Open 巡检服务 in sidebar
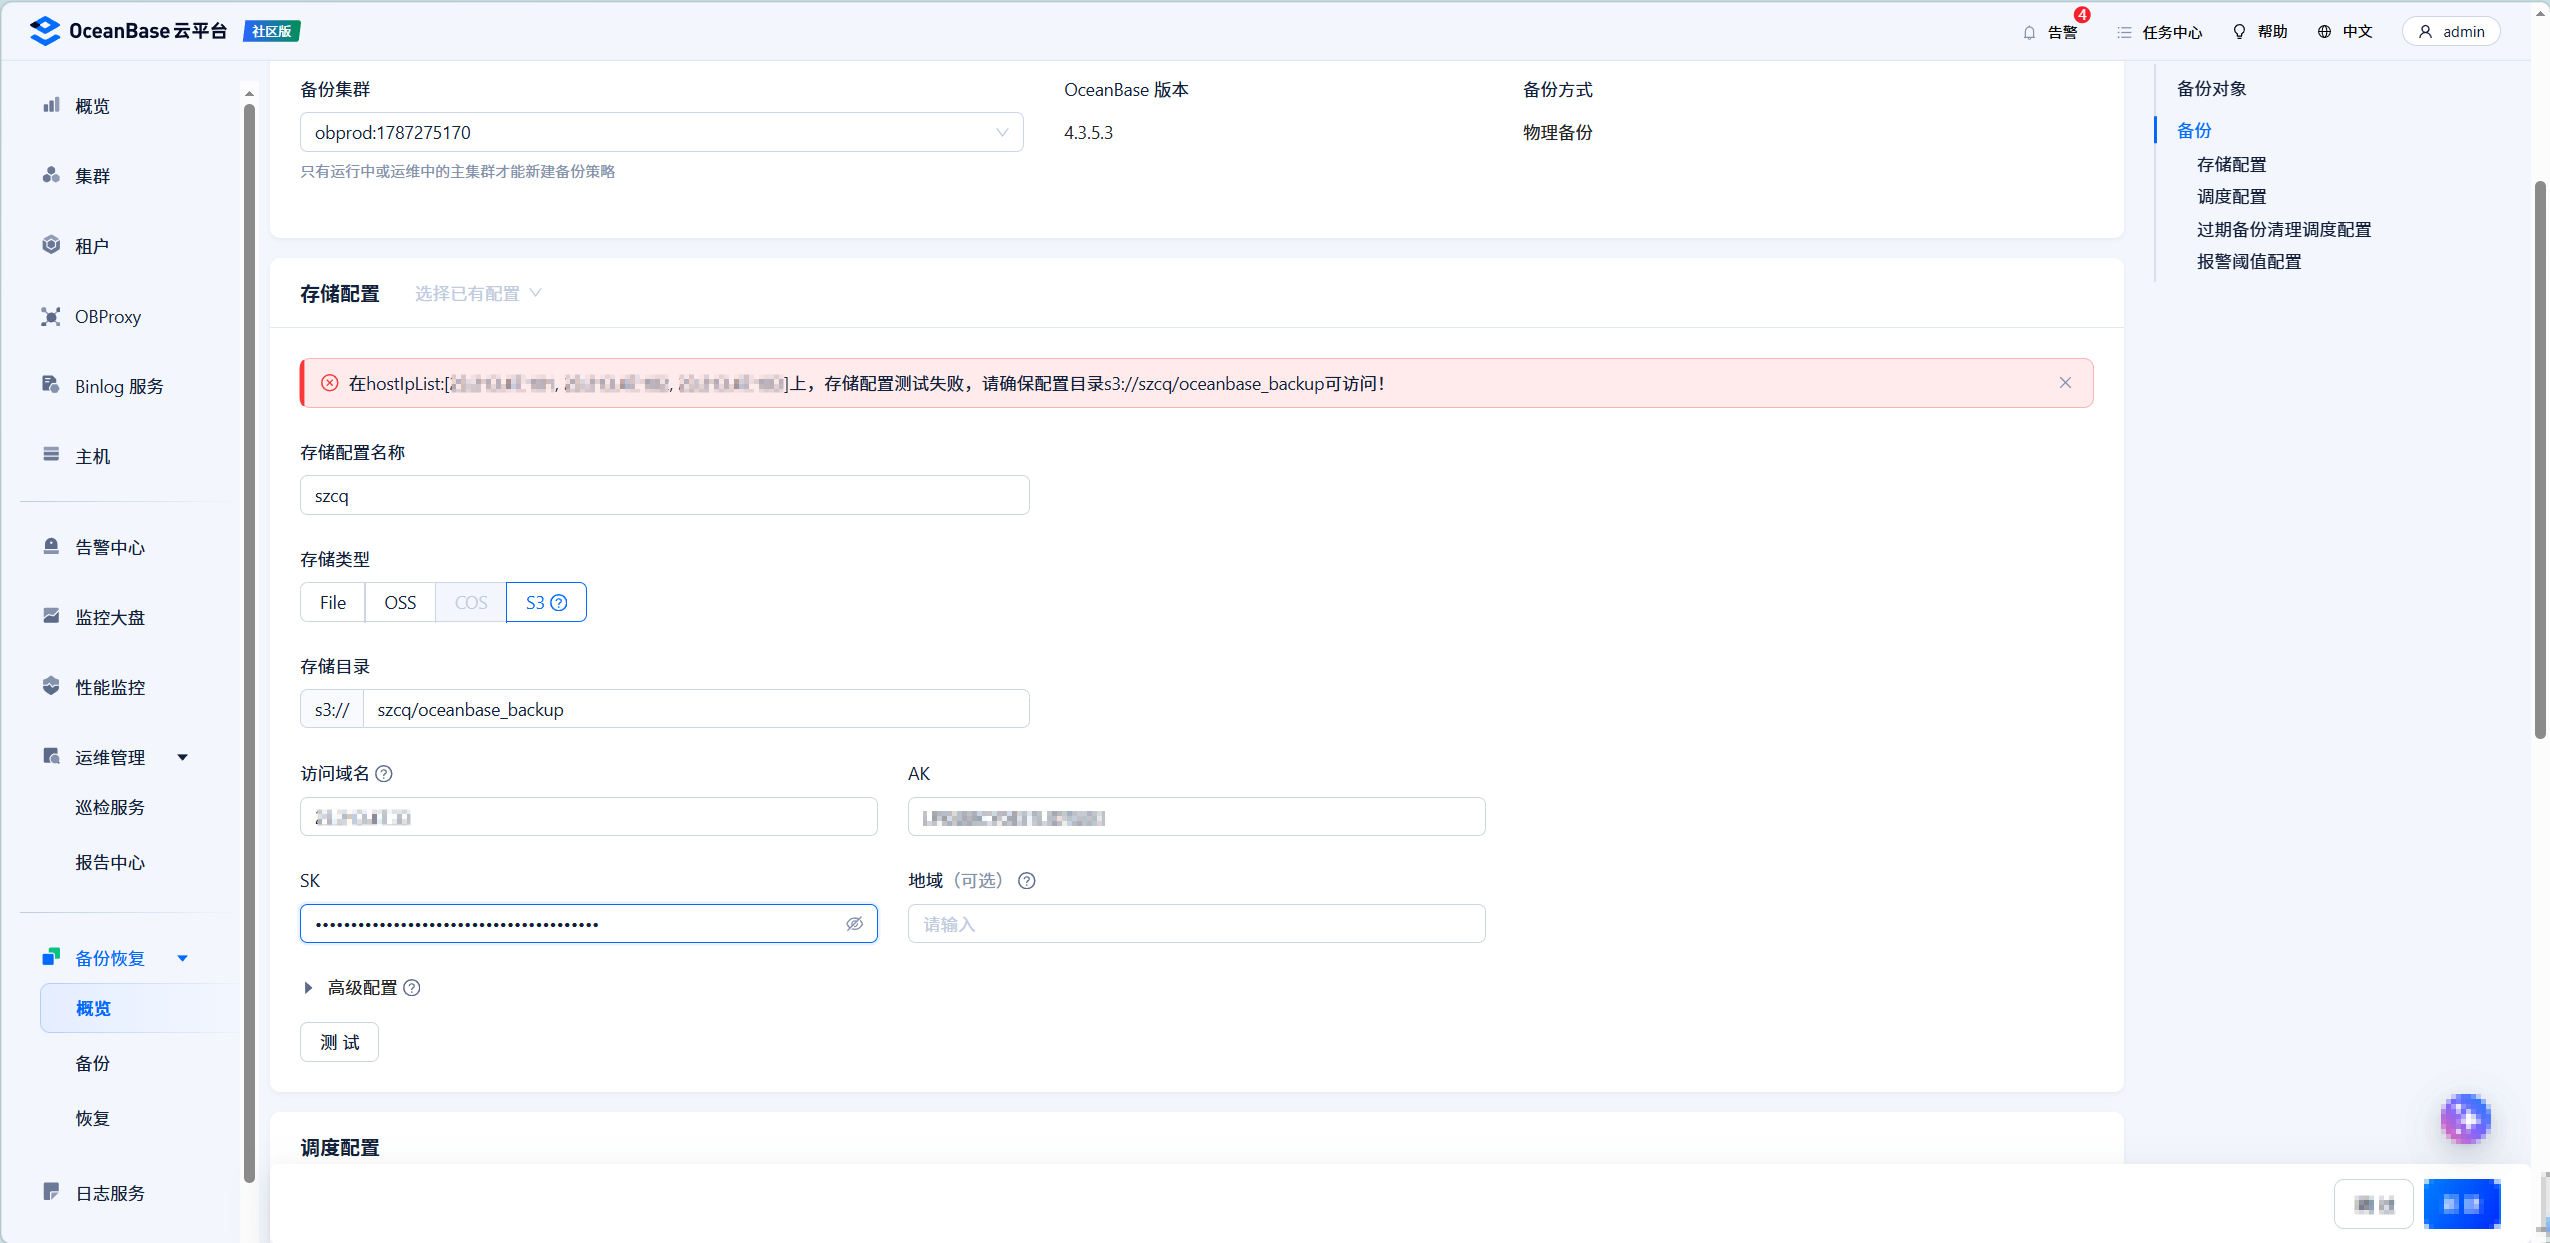This screenshot has height=1243, width=2550. click(110, 807)
